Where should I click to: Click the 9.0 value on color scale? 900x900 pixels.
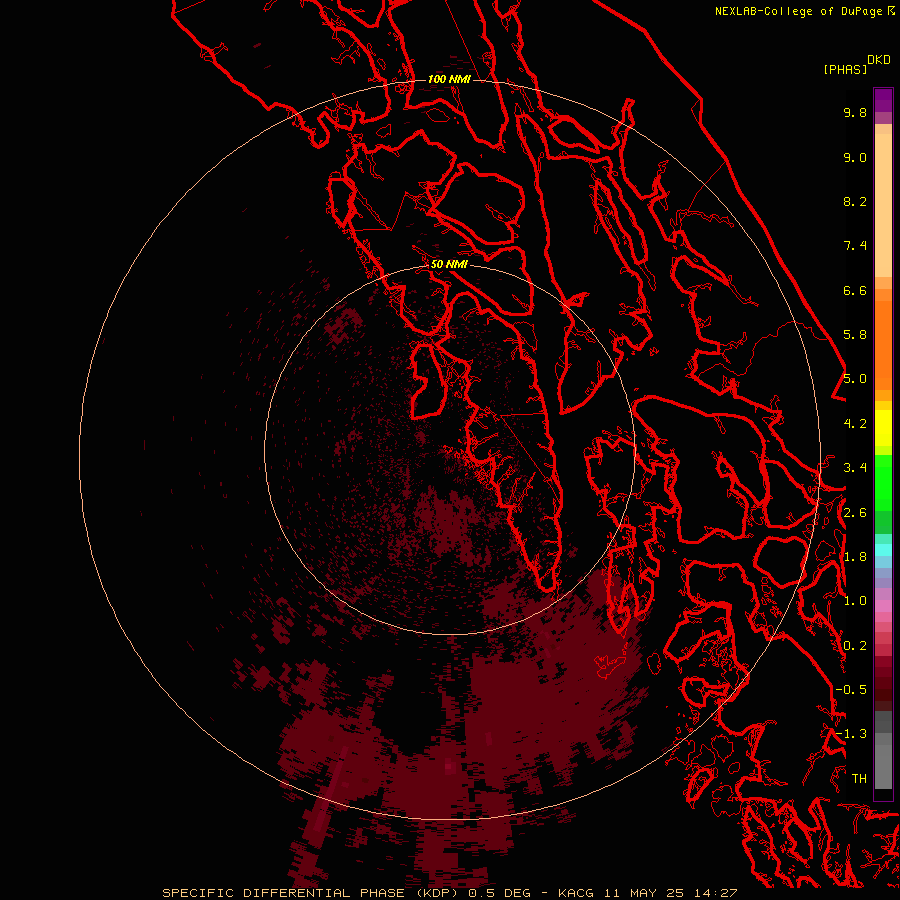pyautogui.click(x=855, y=157)
